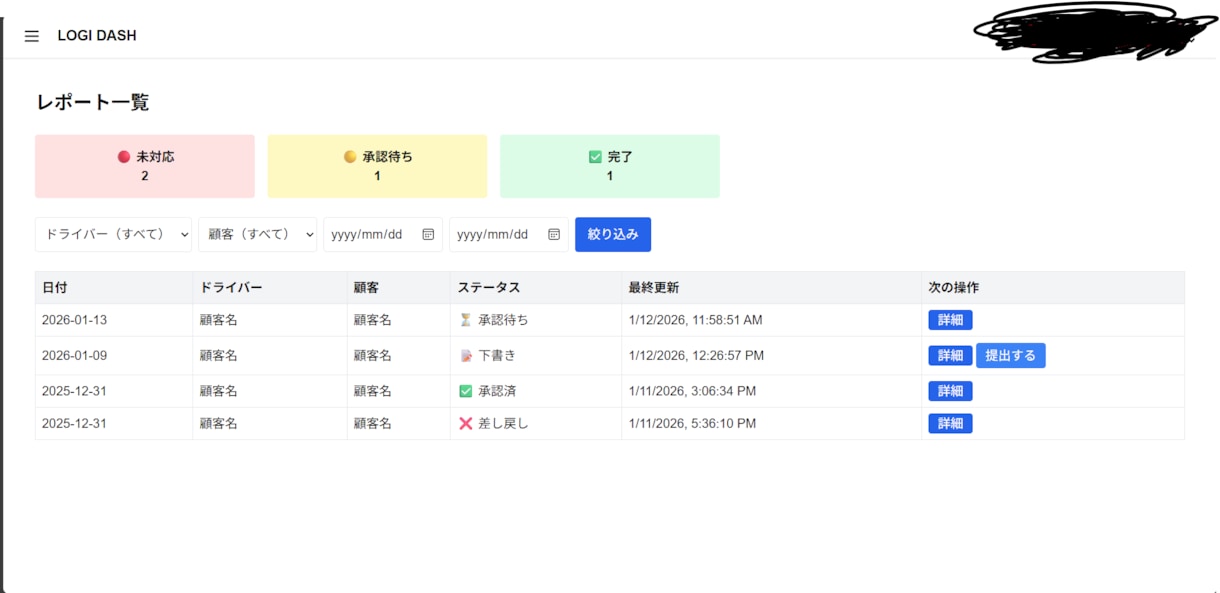The height and width of the screenshot is (593, 1220).
Task: Click timestamp 1/12/2026, 12:26:57 PM
Action: coord(696,355)
